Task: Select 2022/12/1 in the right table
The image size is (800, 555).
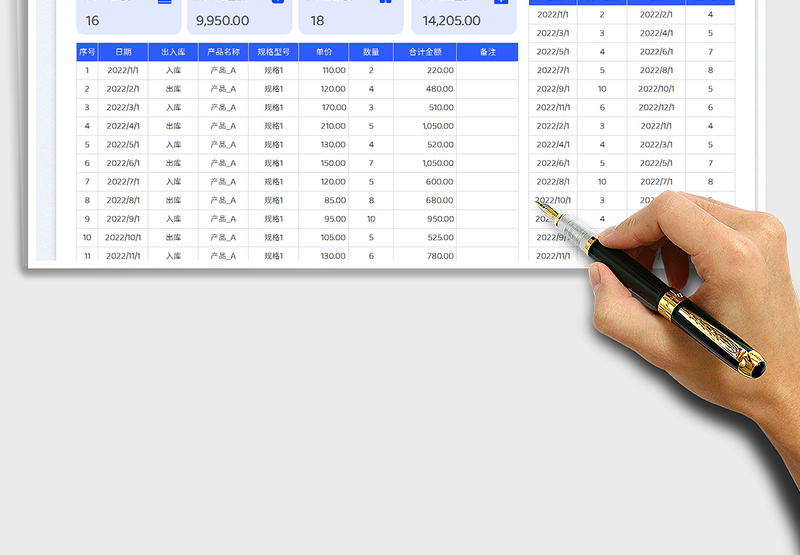Action: tap(656, 107)
